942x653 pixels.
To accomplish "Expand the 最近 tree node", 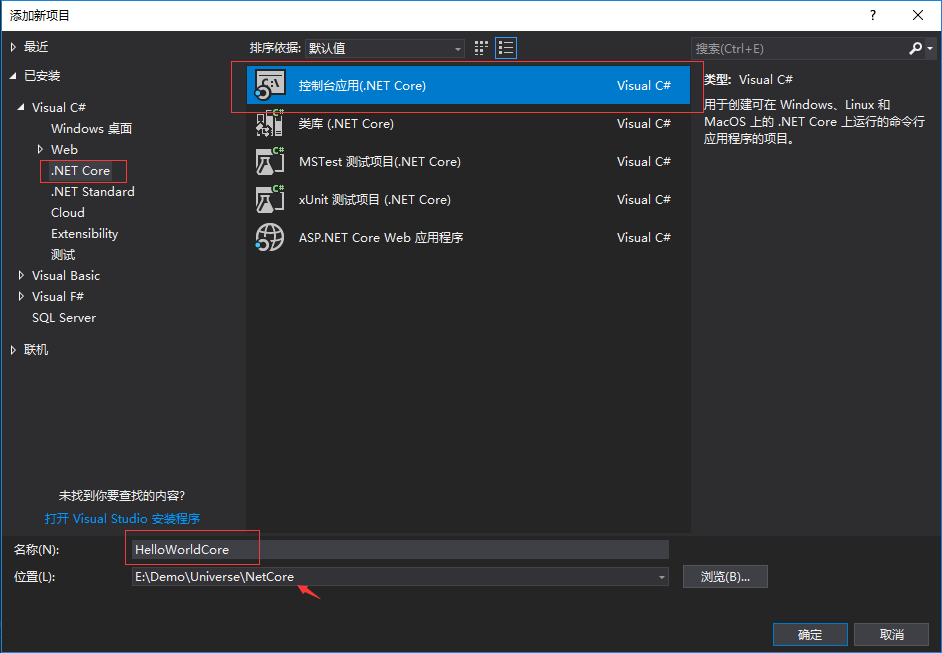I will pos(13,47).
